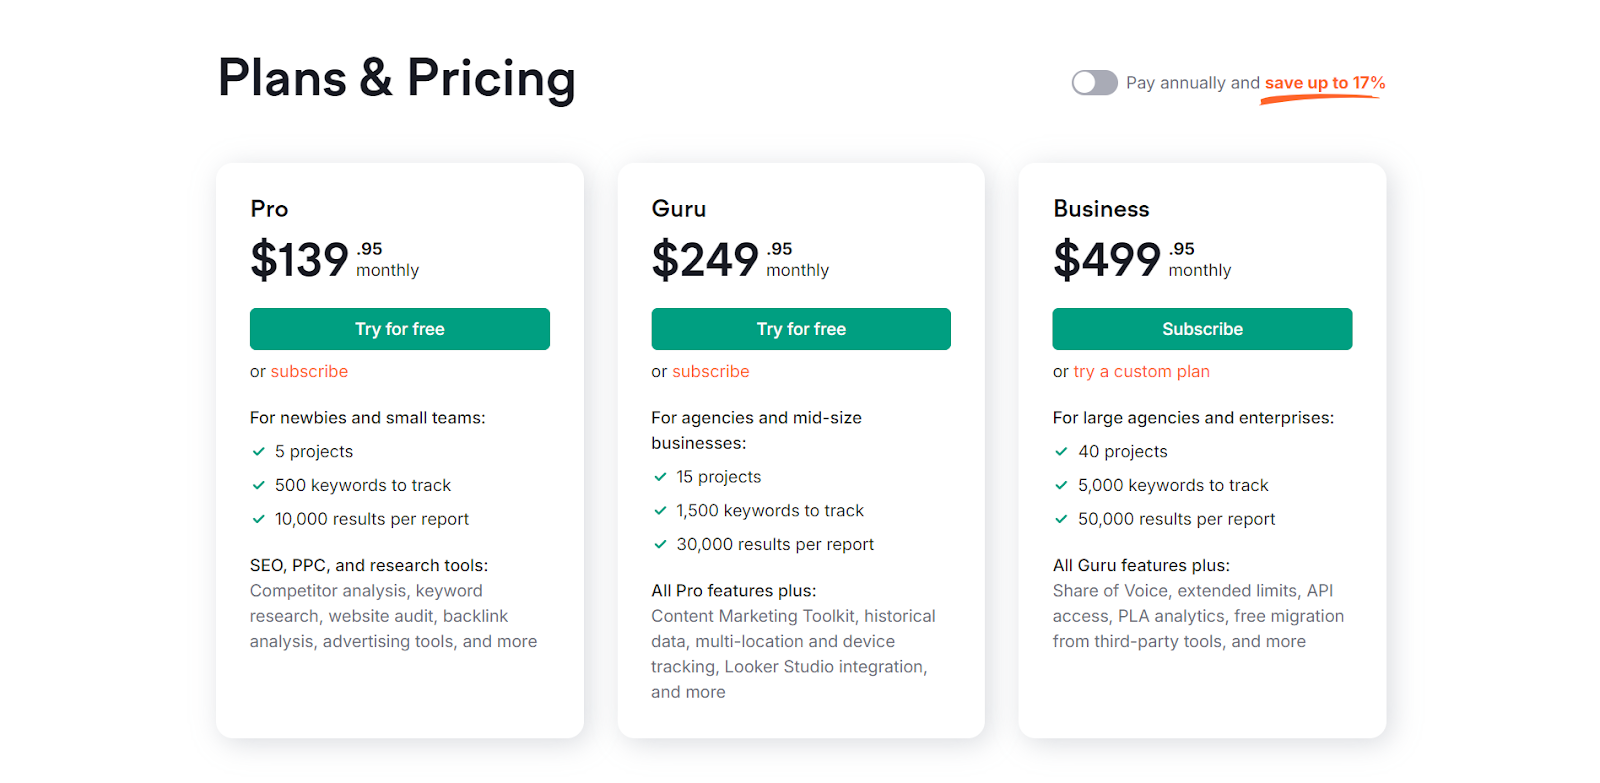Enable the Pay annually toggle
This screenshot has width=1600, height=783.
tap(1094, 83)
